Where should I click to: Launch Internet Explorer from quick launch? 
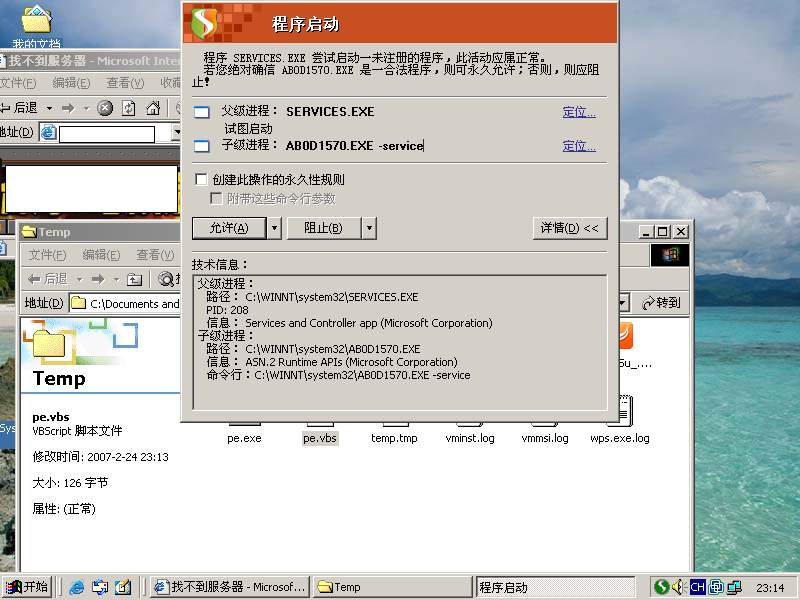[x=77, y=588]
